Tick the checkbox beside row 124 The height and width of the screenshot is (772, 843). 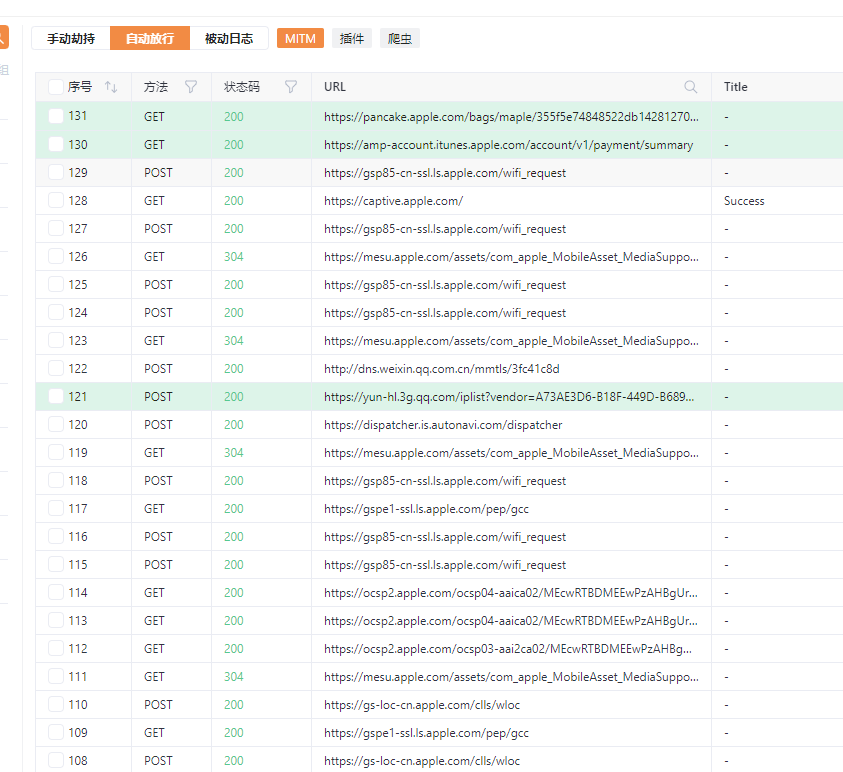56,312
